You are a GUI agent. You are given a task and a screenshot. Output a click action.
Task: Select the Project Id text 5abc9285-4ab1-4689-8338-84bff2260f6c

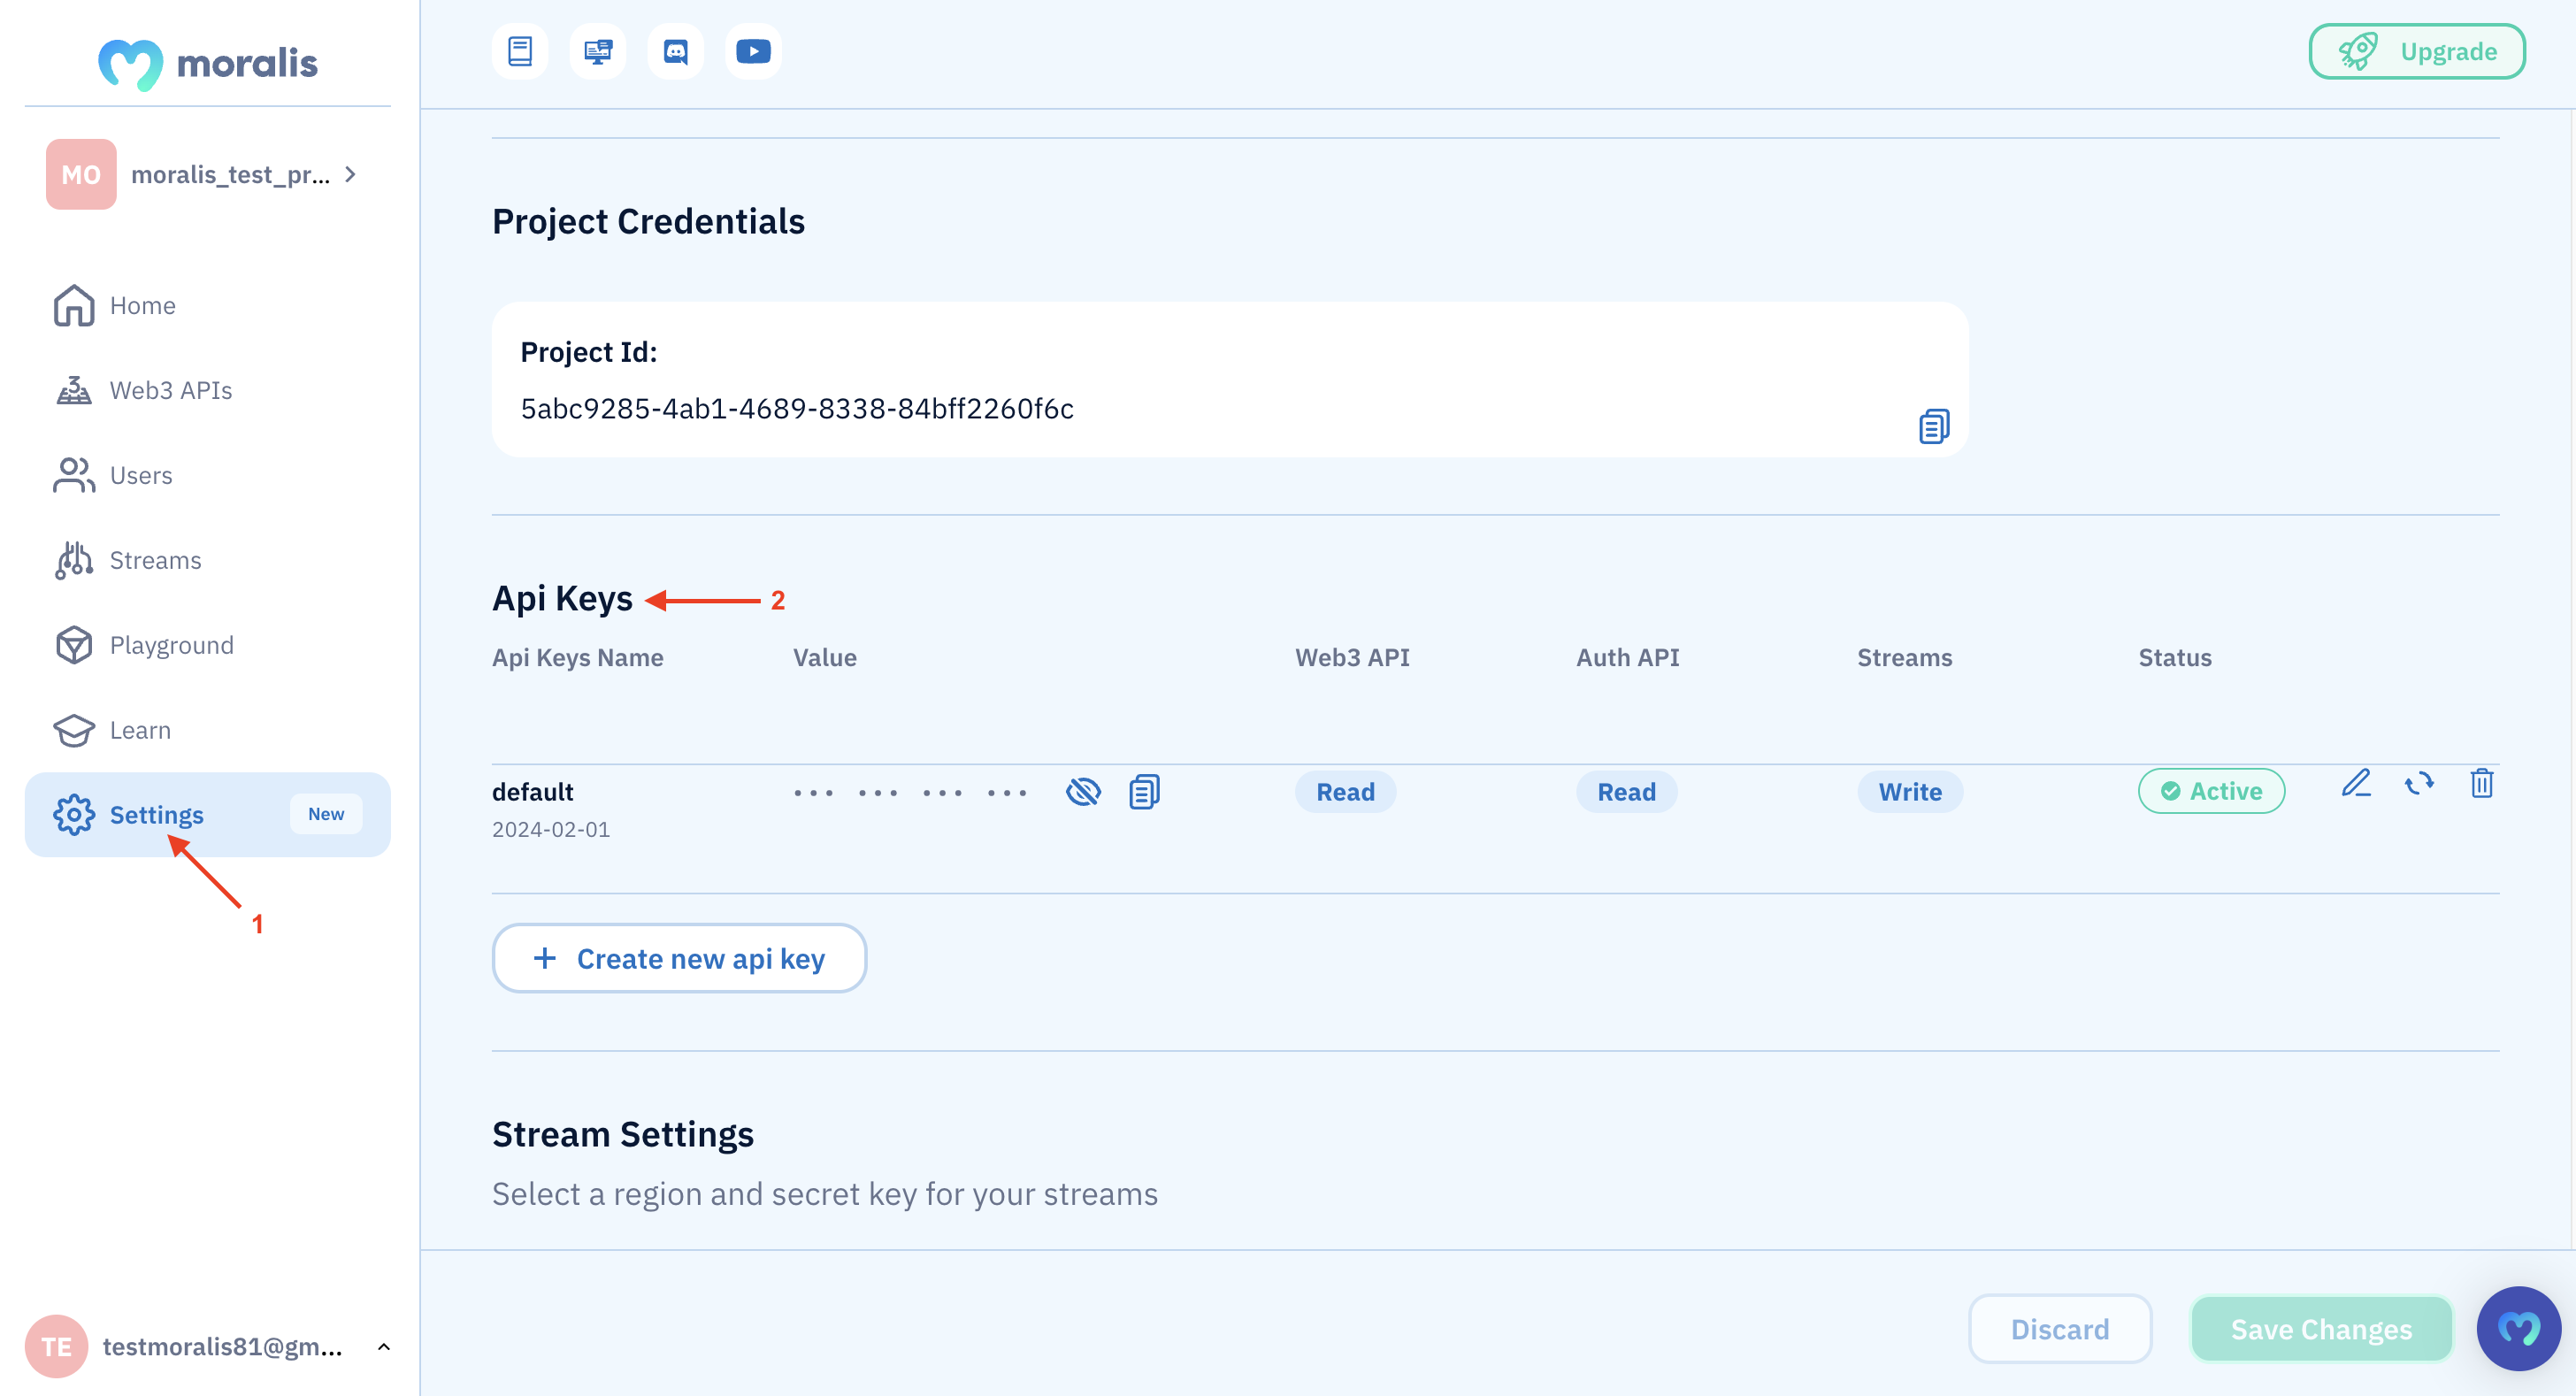[x=797, y=409]
